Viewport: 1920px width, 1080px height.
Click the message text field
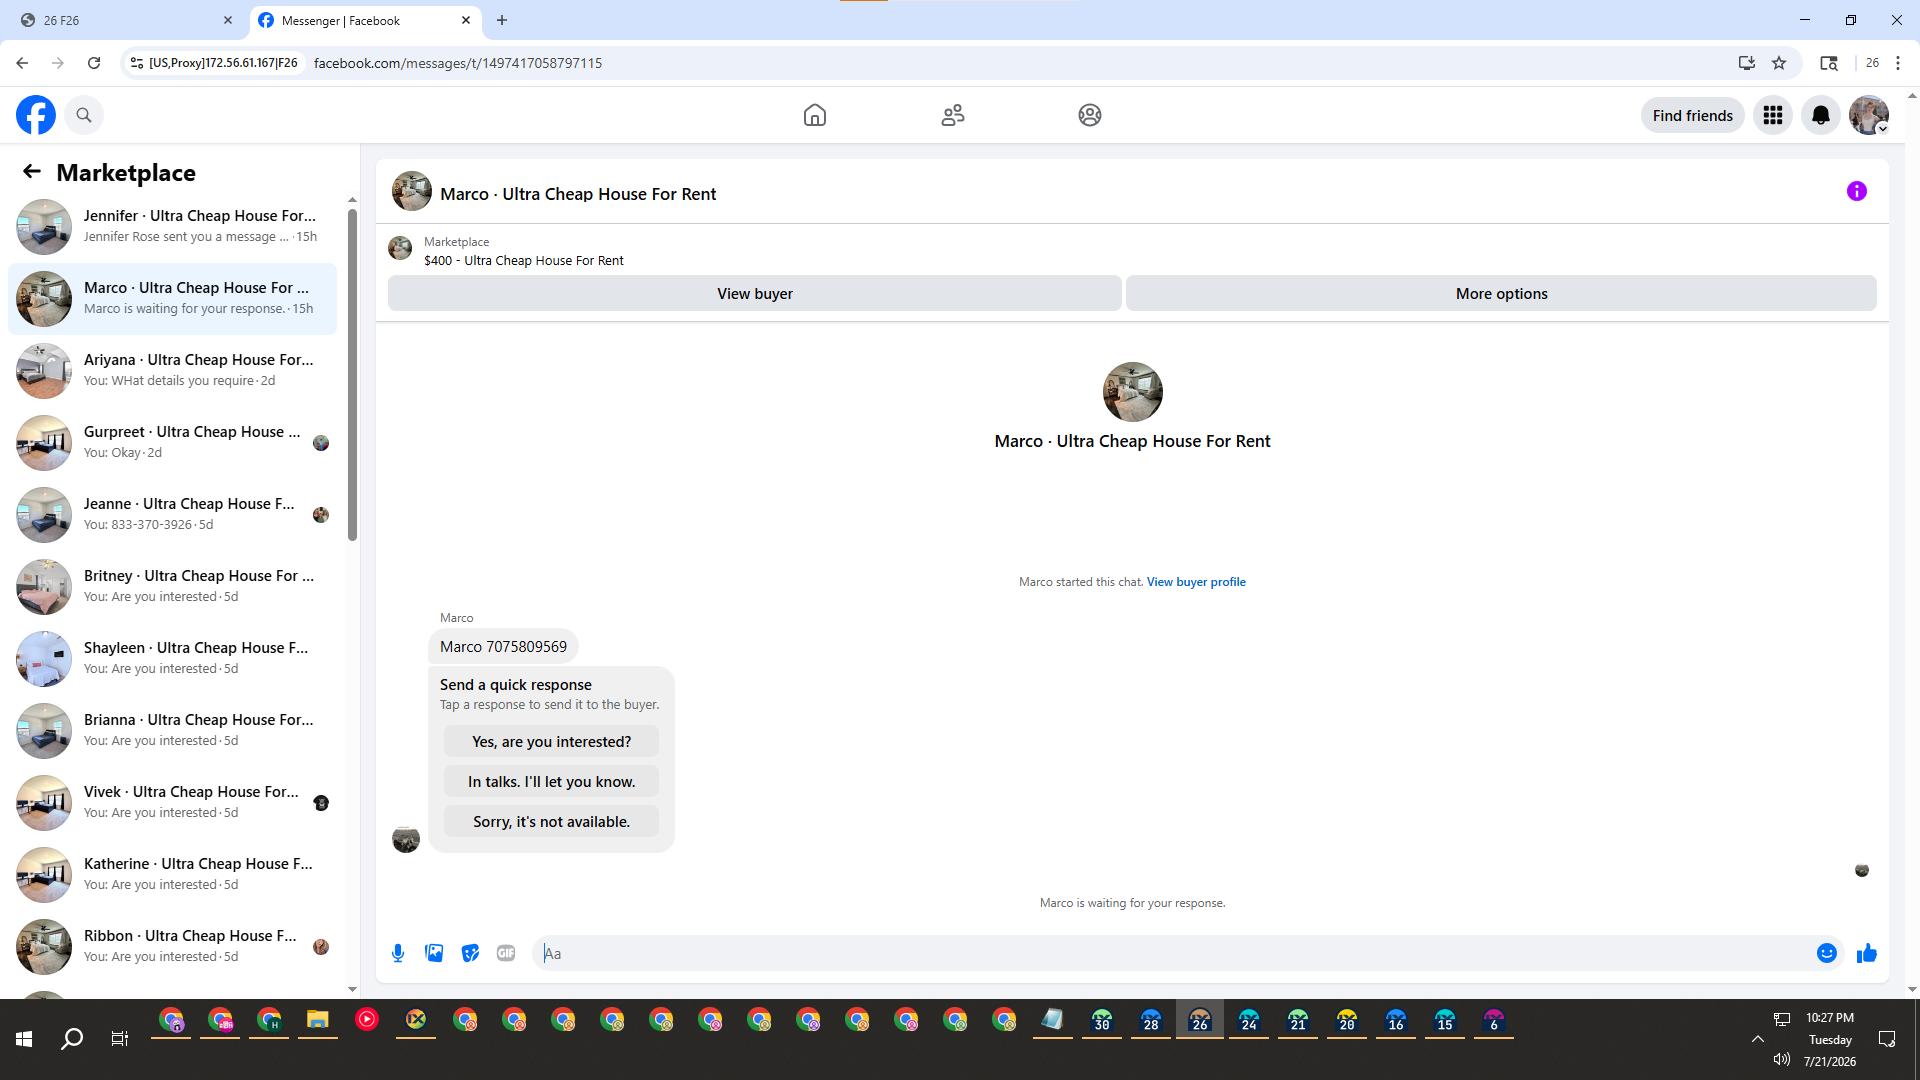tap(1175, 953)
